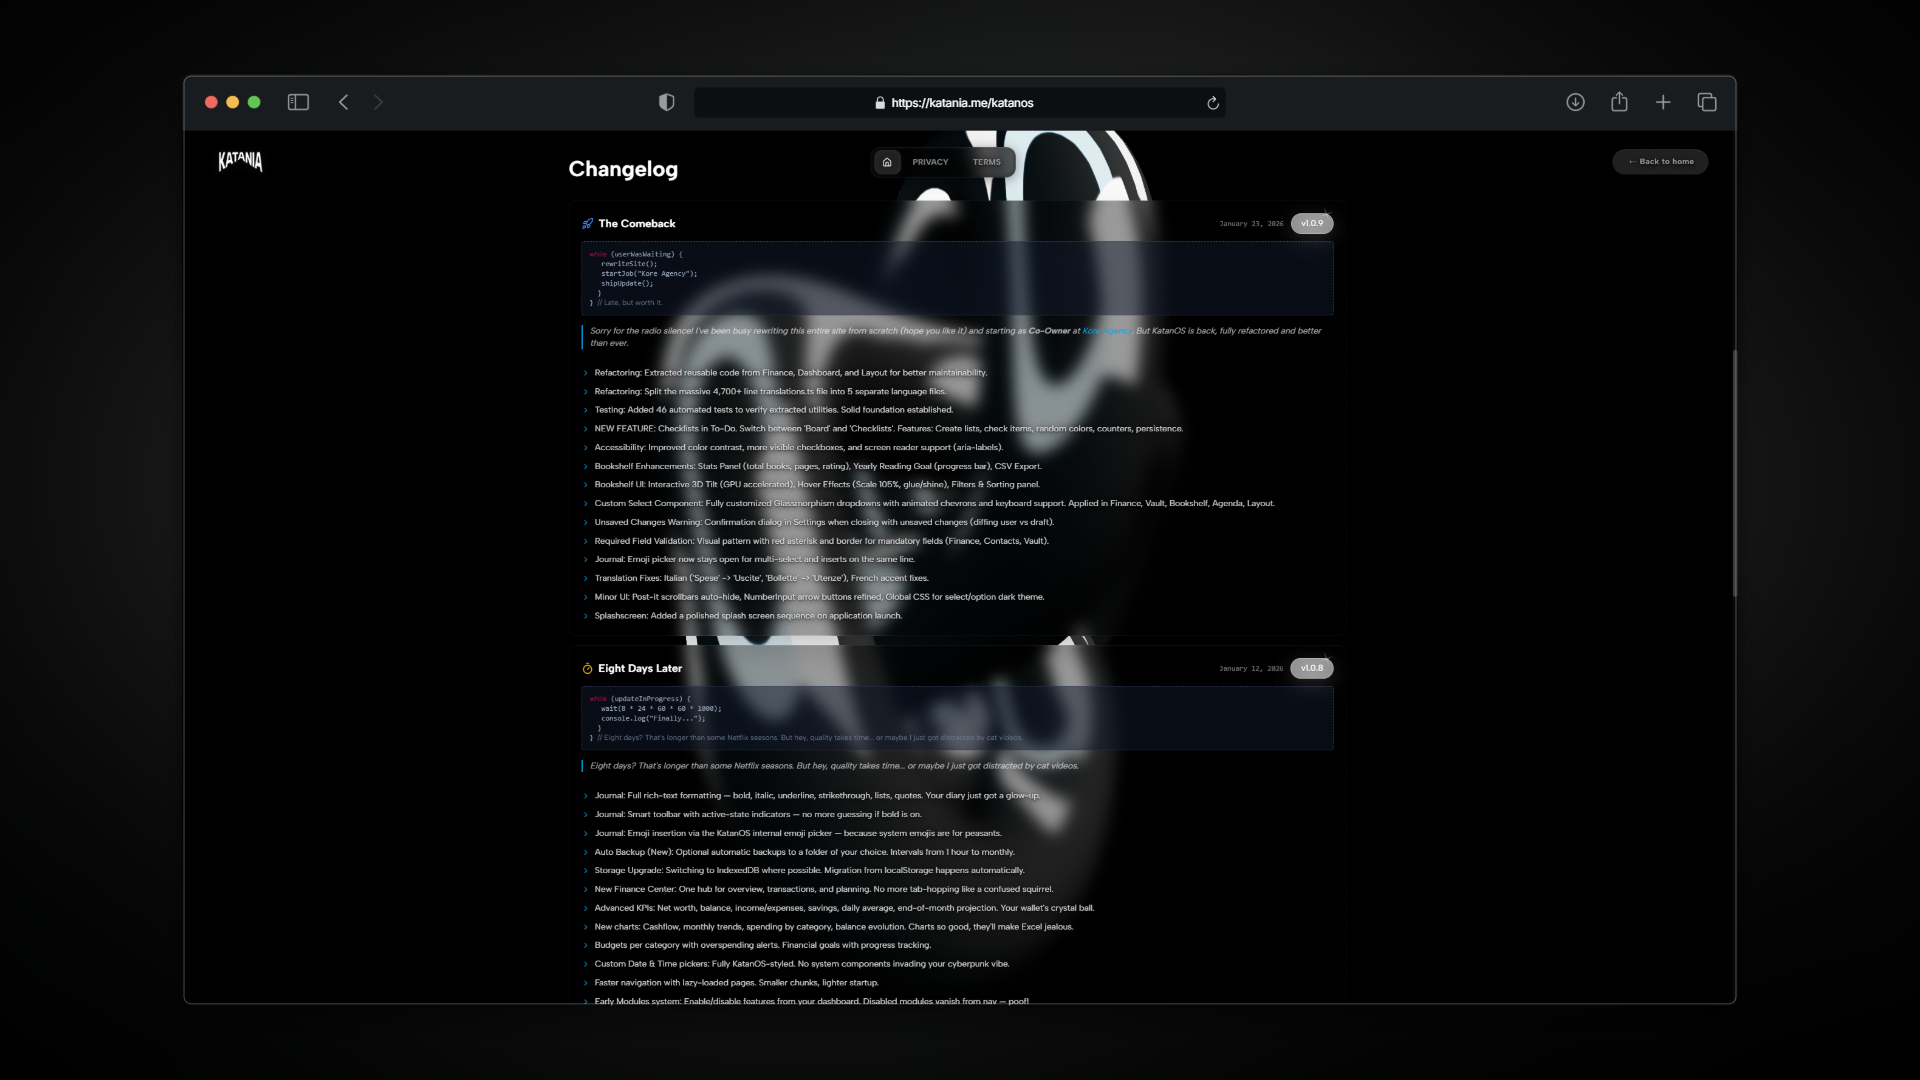Click the home icon in navigation pill
Screen dimensions: 1920x1080
[887, 162]
